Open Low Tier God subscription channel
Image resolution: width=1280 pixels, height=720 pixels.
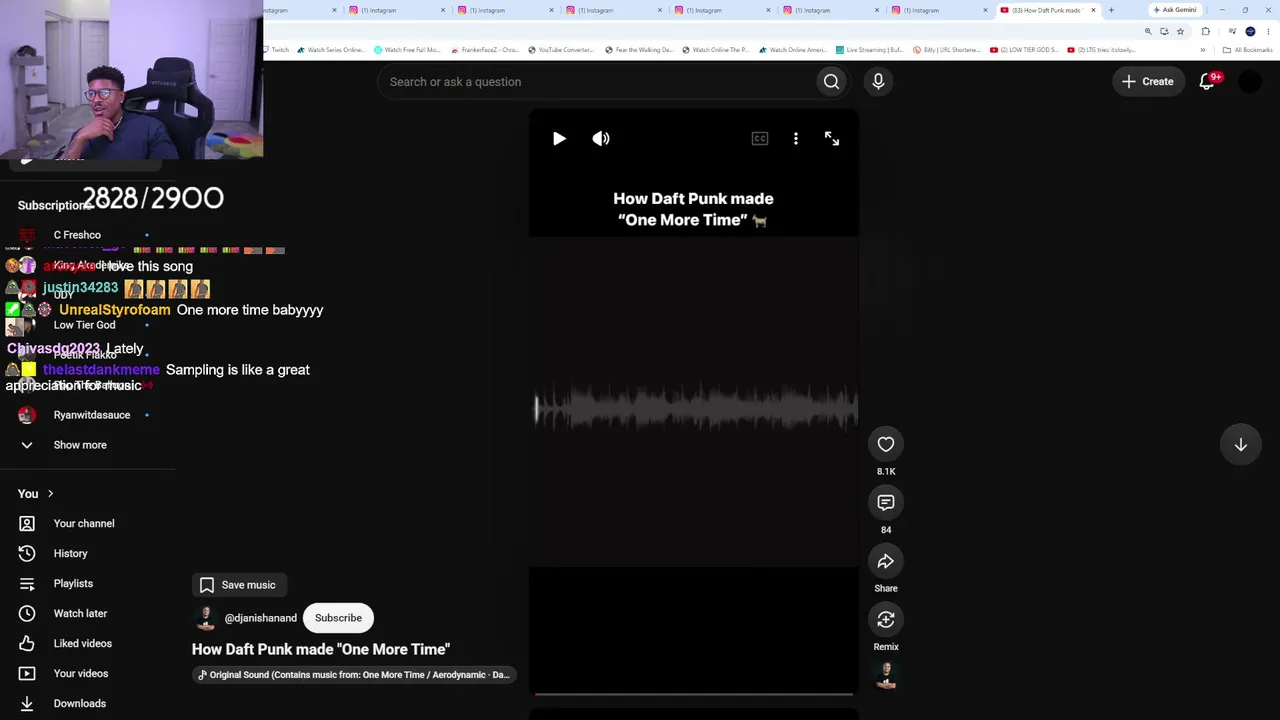tap(84, 325)
